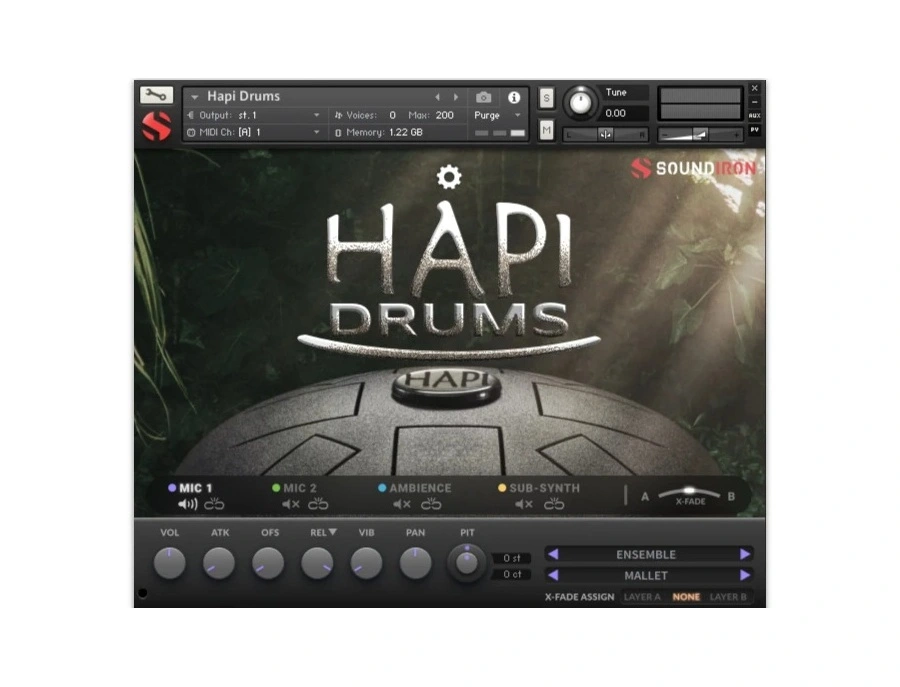Open the MALLET selector
Viewport: 900px width, 687px height.
pos(646,575)
